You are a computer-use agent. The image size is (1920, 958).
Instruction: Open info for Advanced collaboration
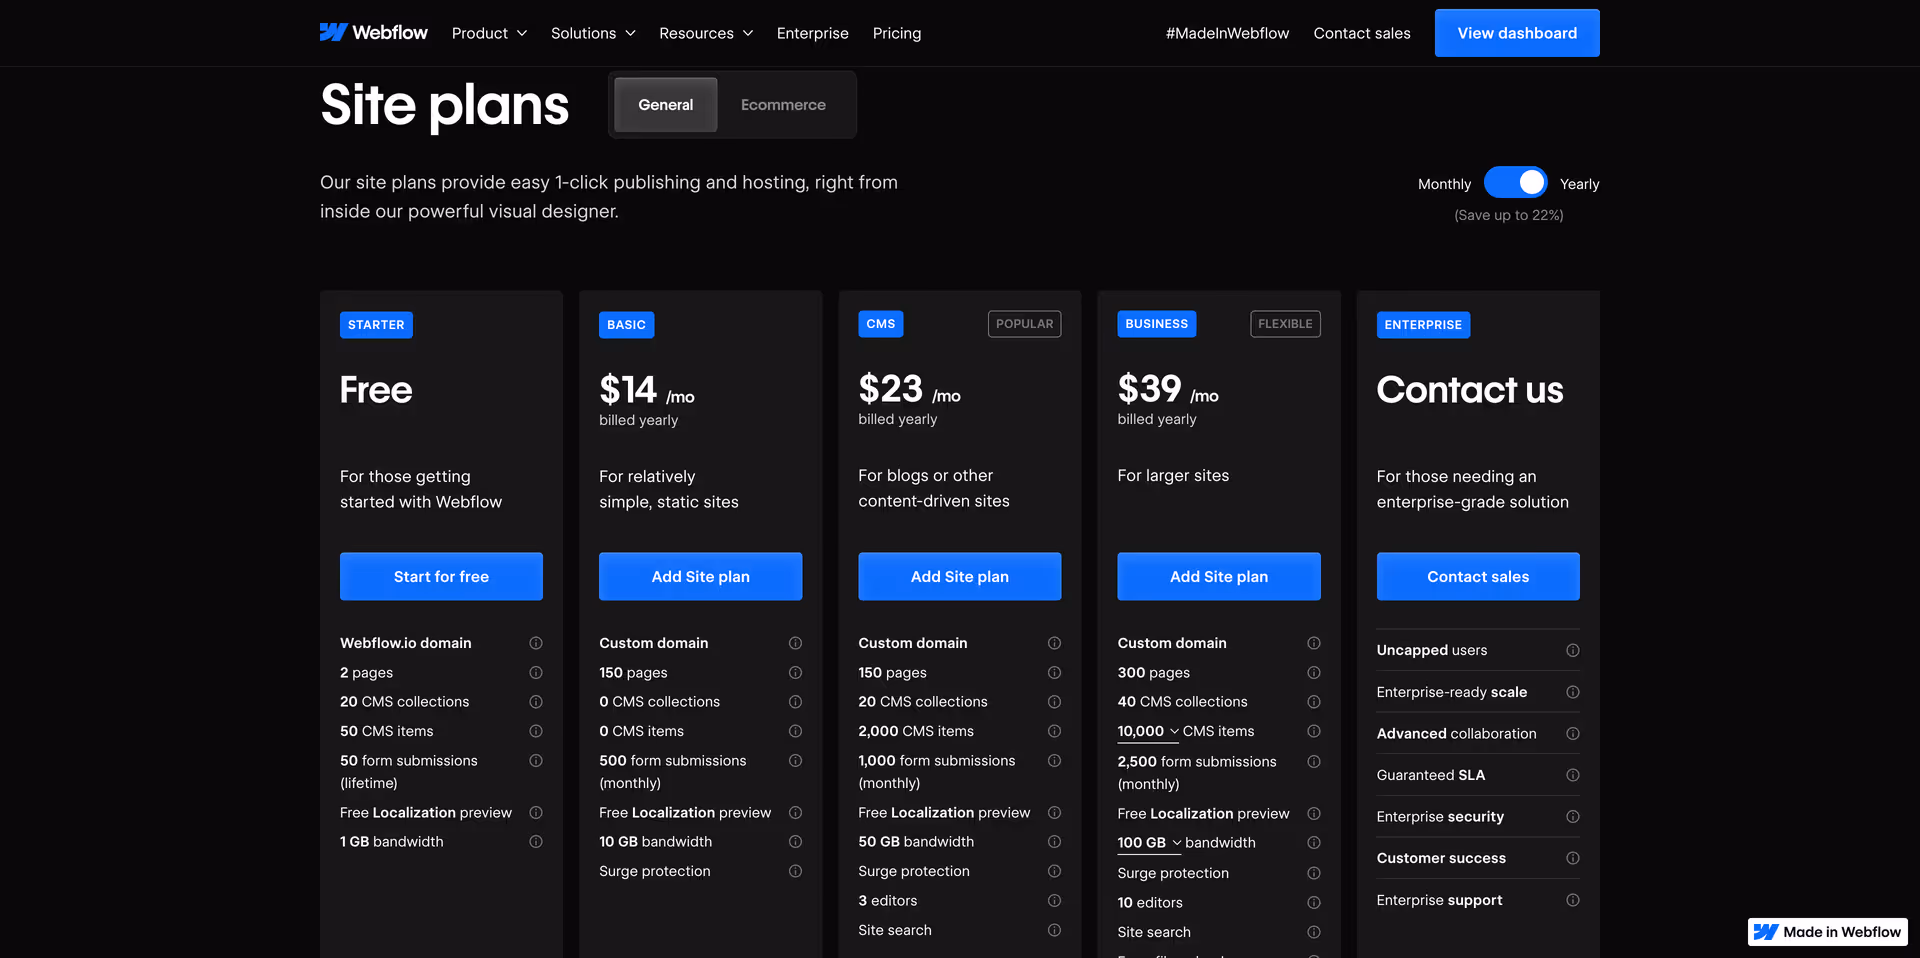coord(1573,734)
